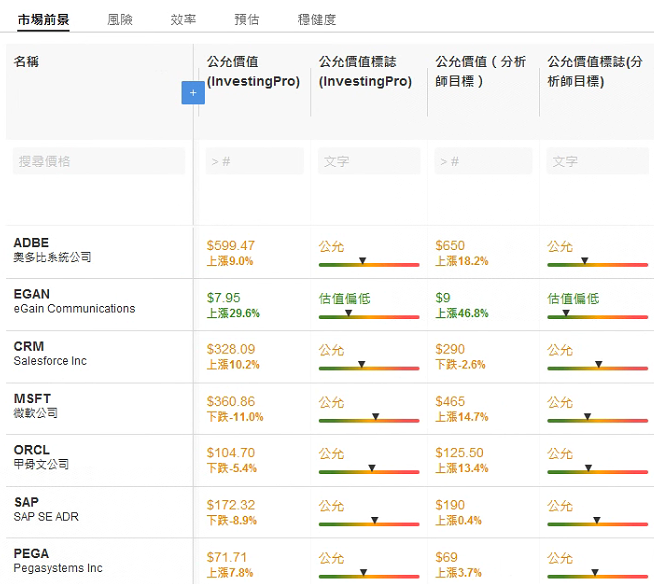The width and height of the screenshot is (654, 584).
Task: Click PEGA analyst target $69
Action: point(446,557)
